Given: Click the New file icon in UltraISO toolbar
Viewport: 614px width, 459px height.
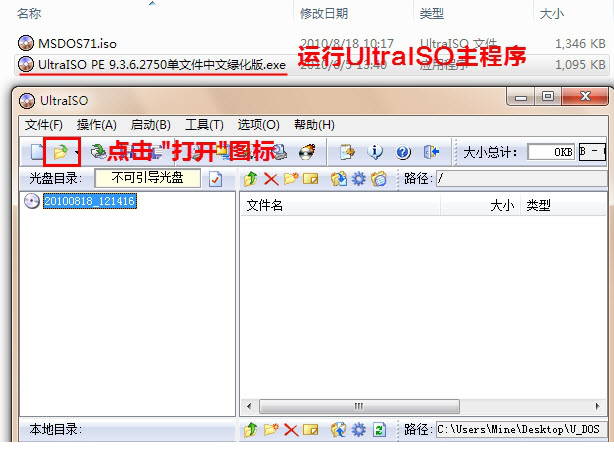Looking at the screenshot, I should pyautogui.click(x=37, y=152).
